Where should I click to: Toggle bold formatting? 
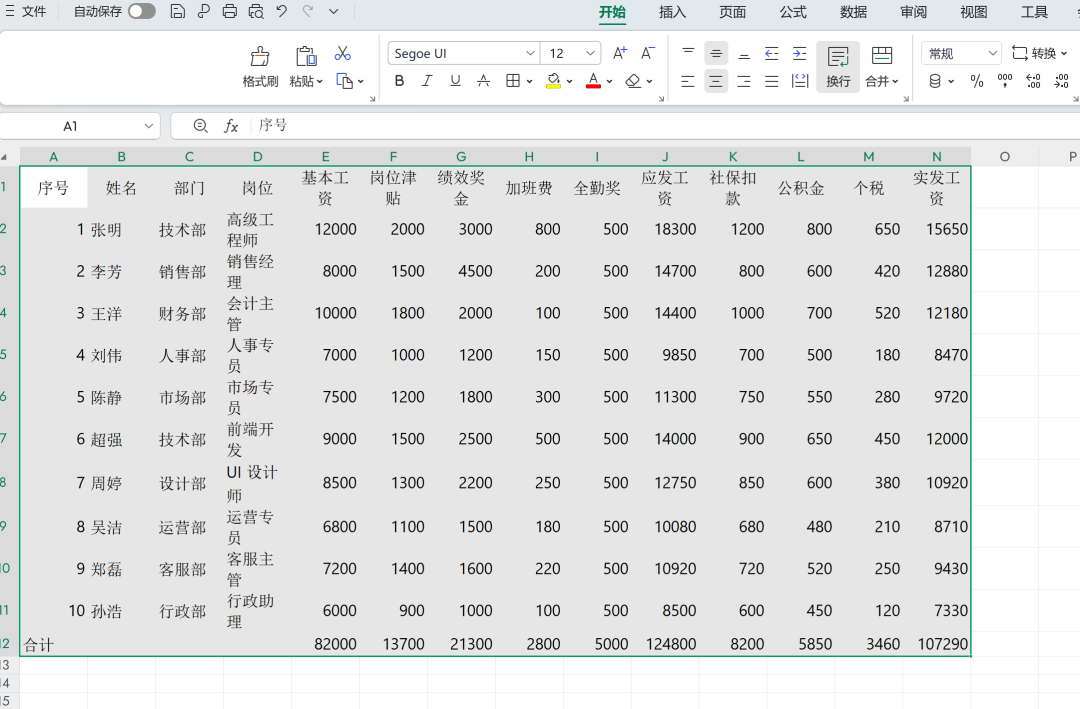point(400,81)
